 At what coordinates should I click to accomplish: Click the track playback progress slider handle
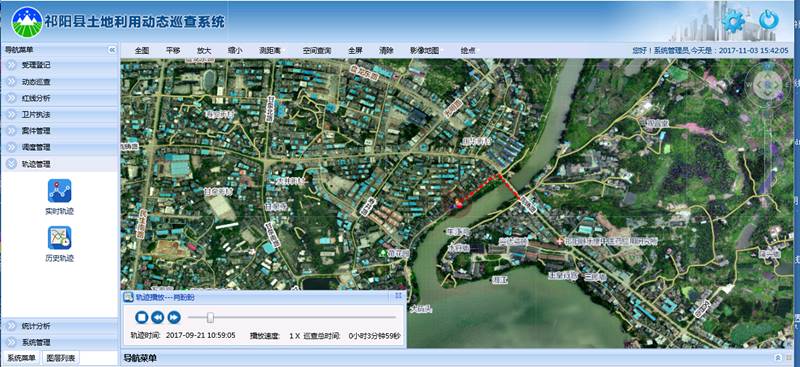point(210,317)
